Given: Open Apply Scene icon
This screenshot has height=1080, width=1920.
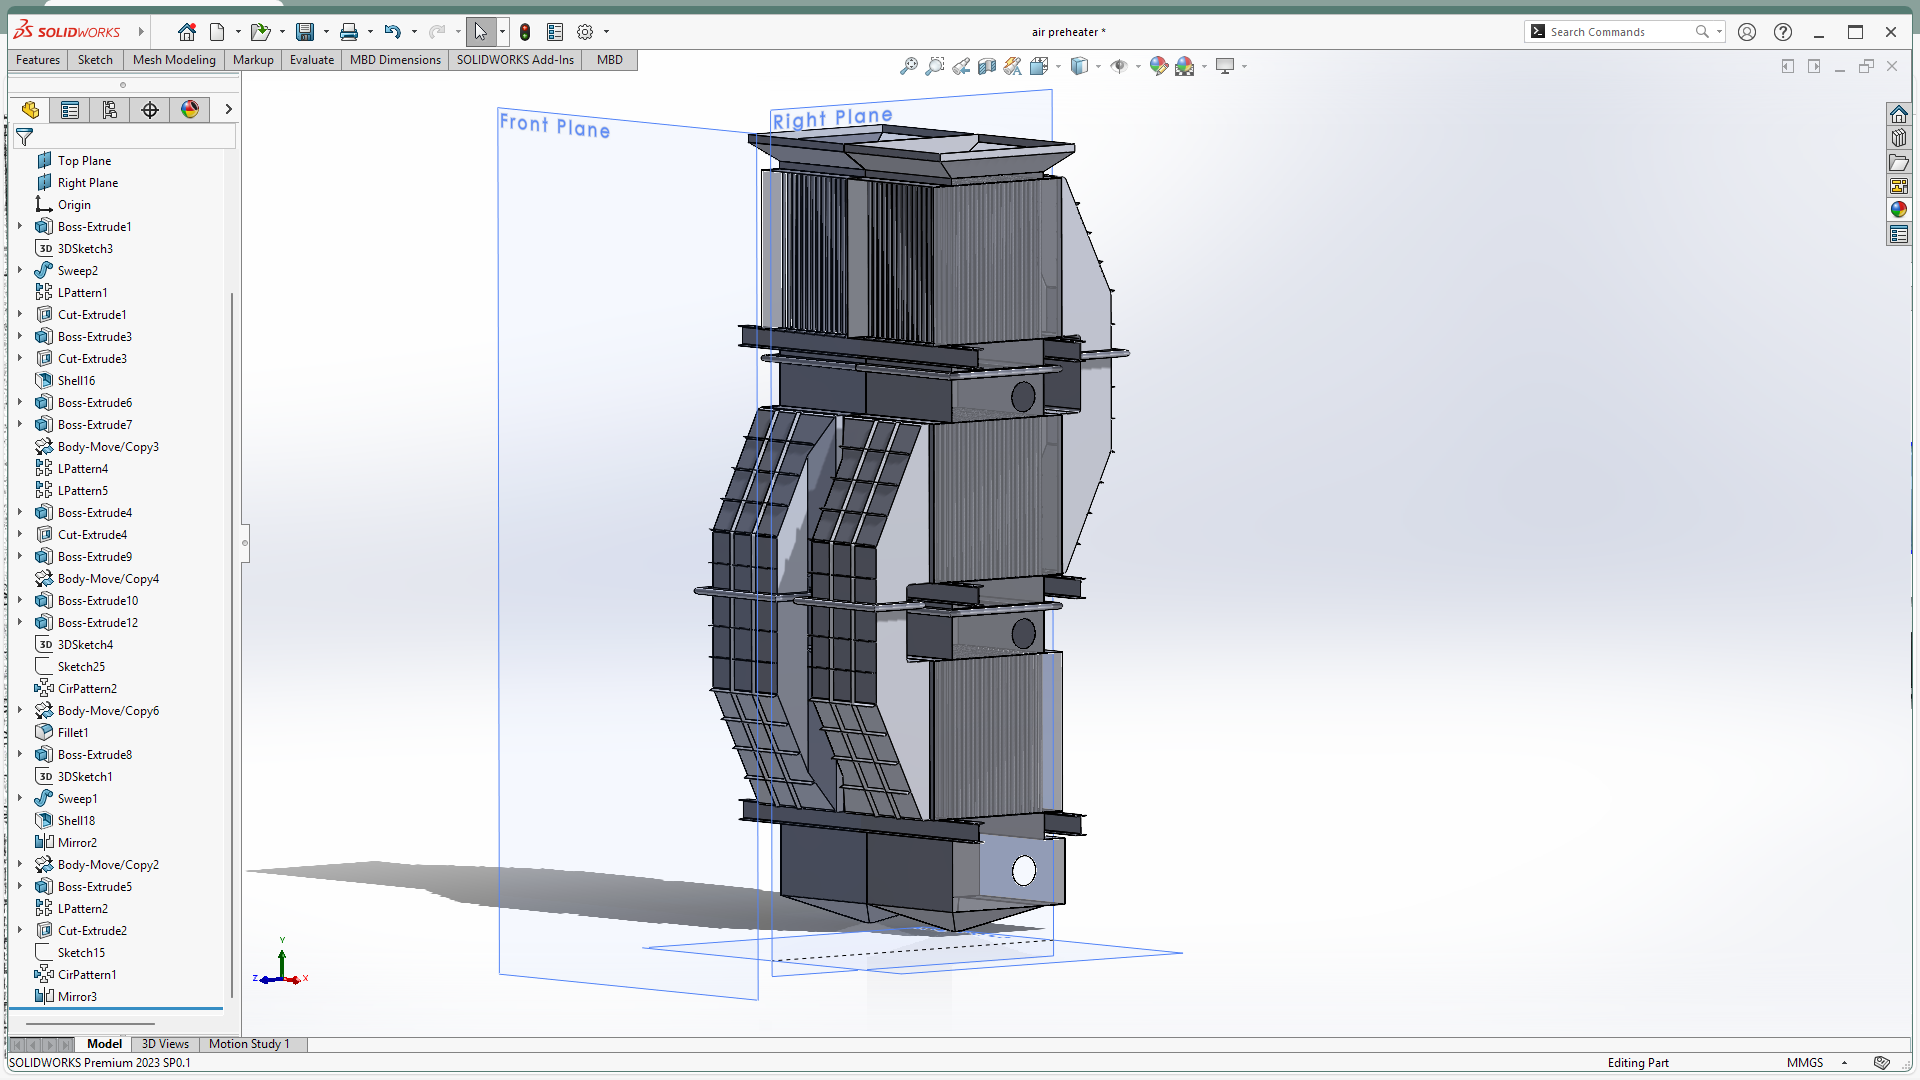Looking at the screenshot, I should [1185, 66].
